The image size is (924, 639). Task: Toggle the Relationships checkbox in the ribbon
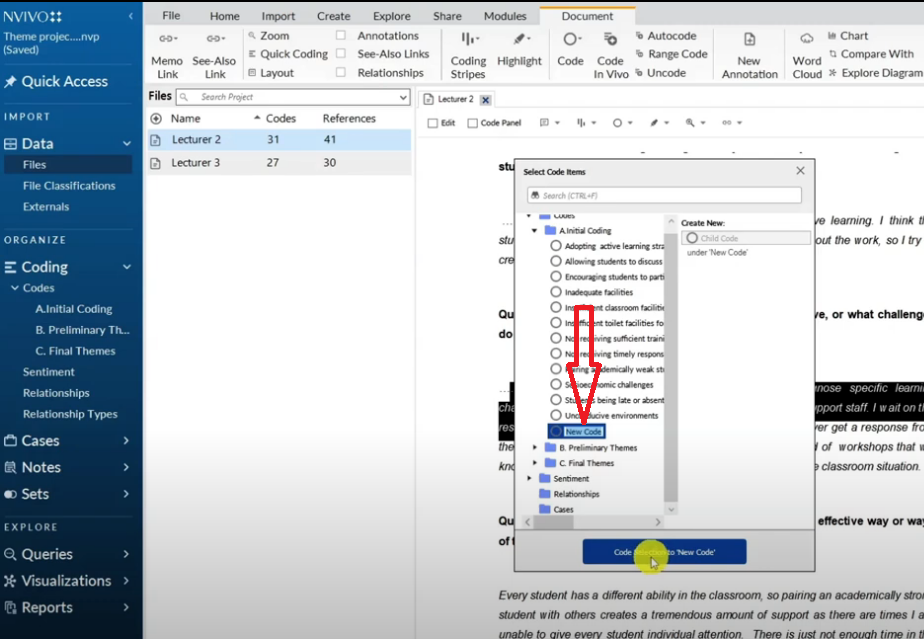point(341,73)
